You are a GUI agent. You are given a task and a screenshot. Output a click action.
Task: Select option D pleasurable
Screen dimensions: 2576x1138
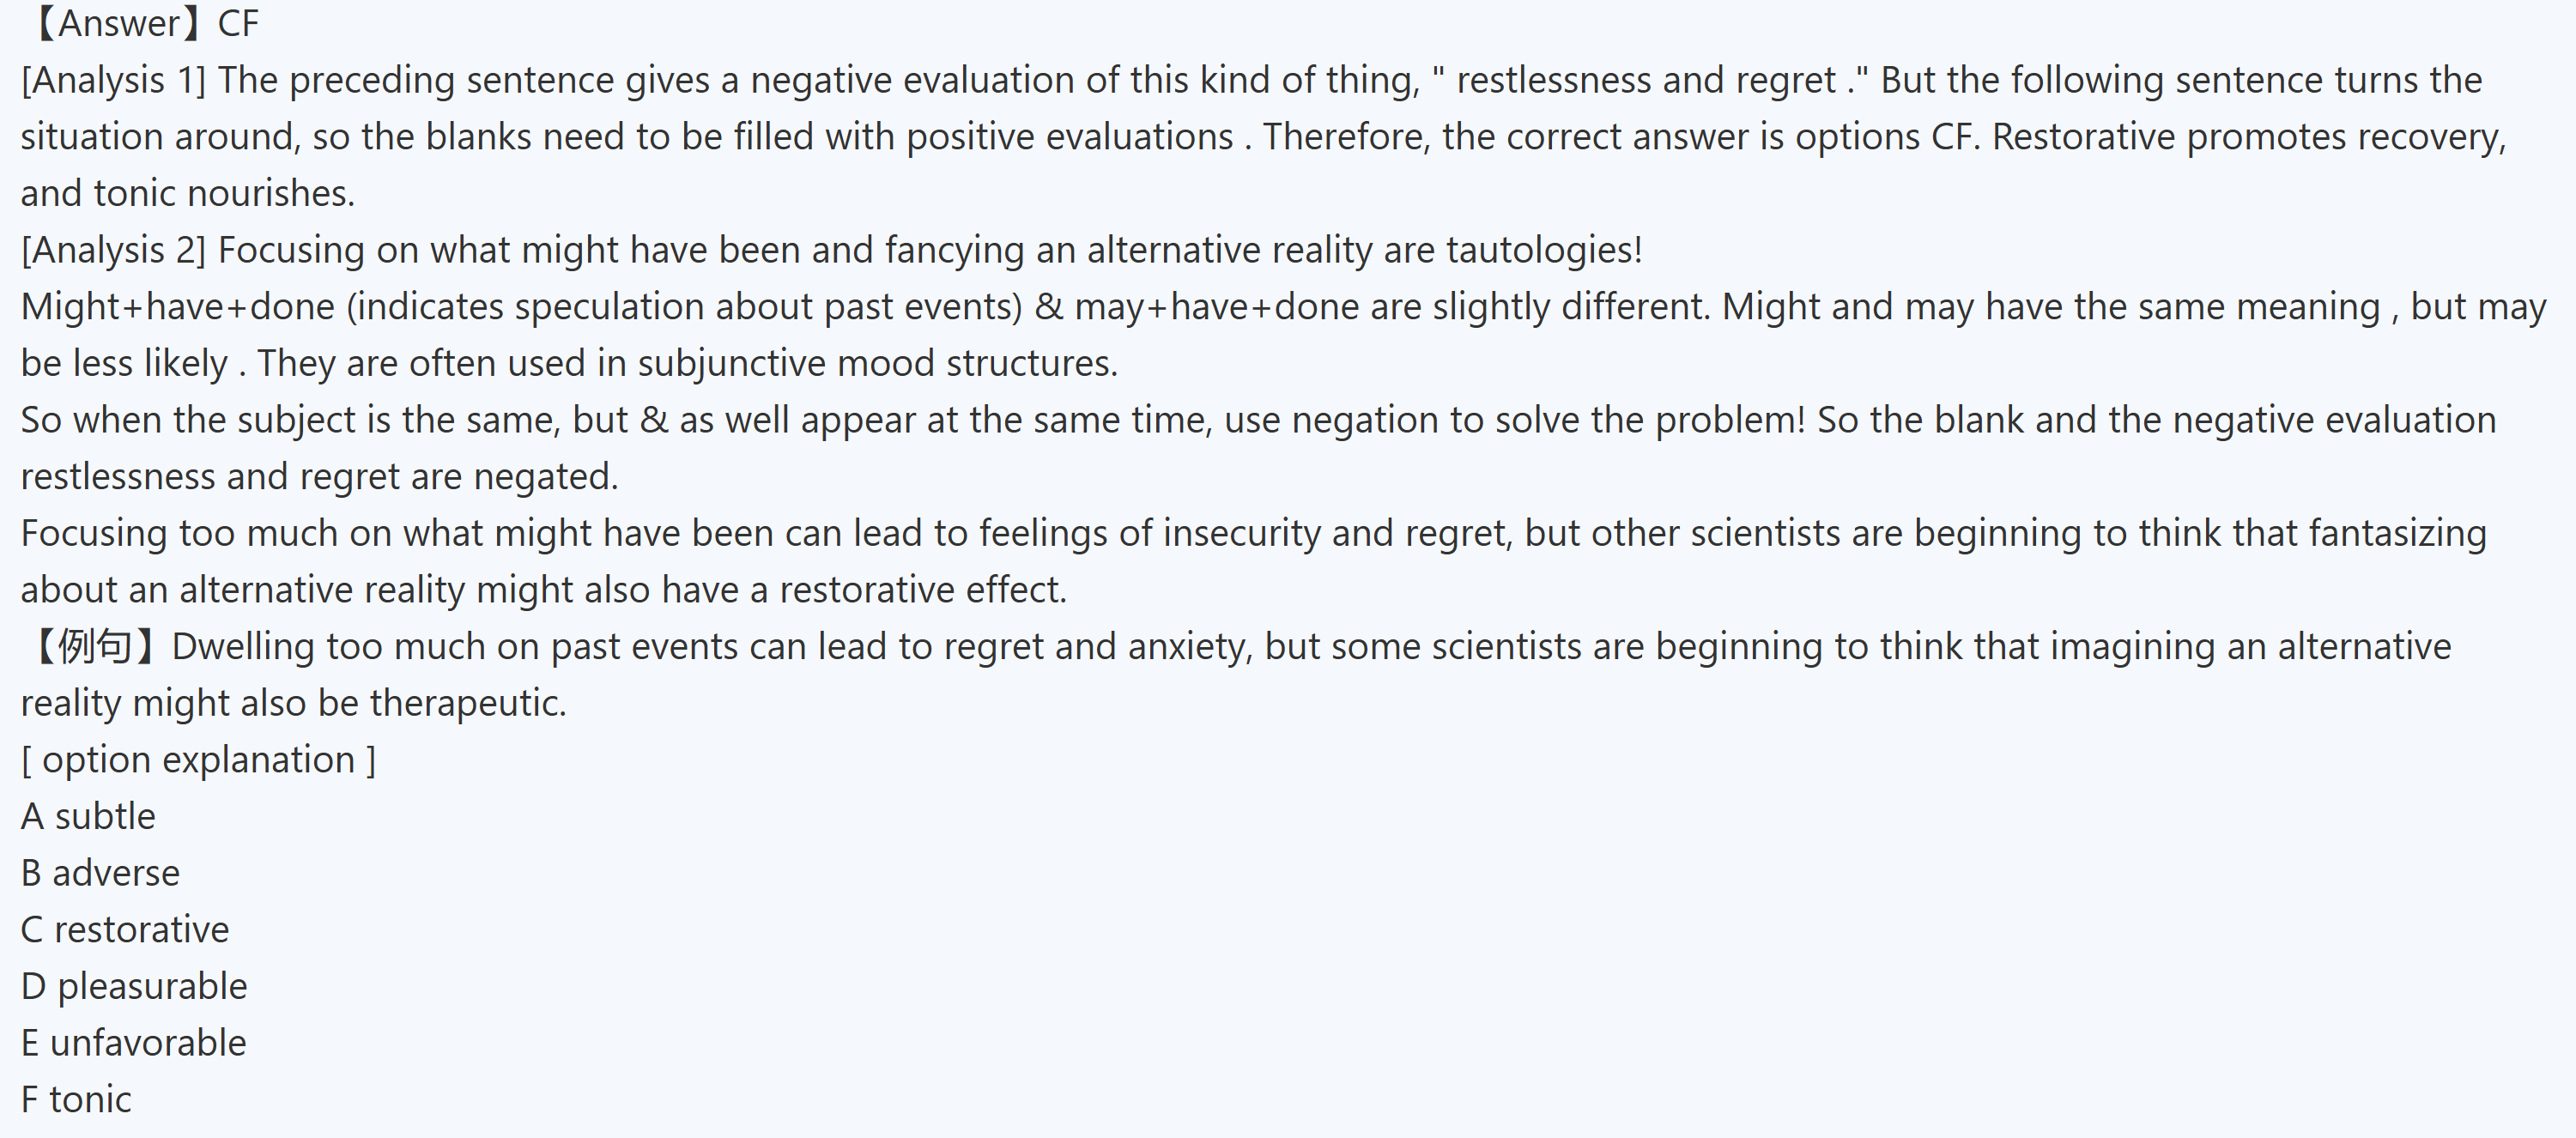click(x=134, y=987)
